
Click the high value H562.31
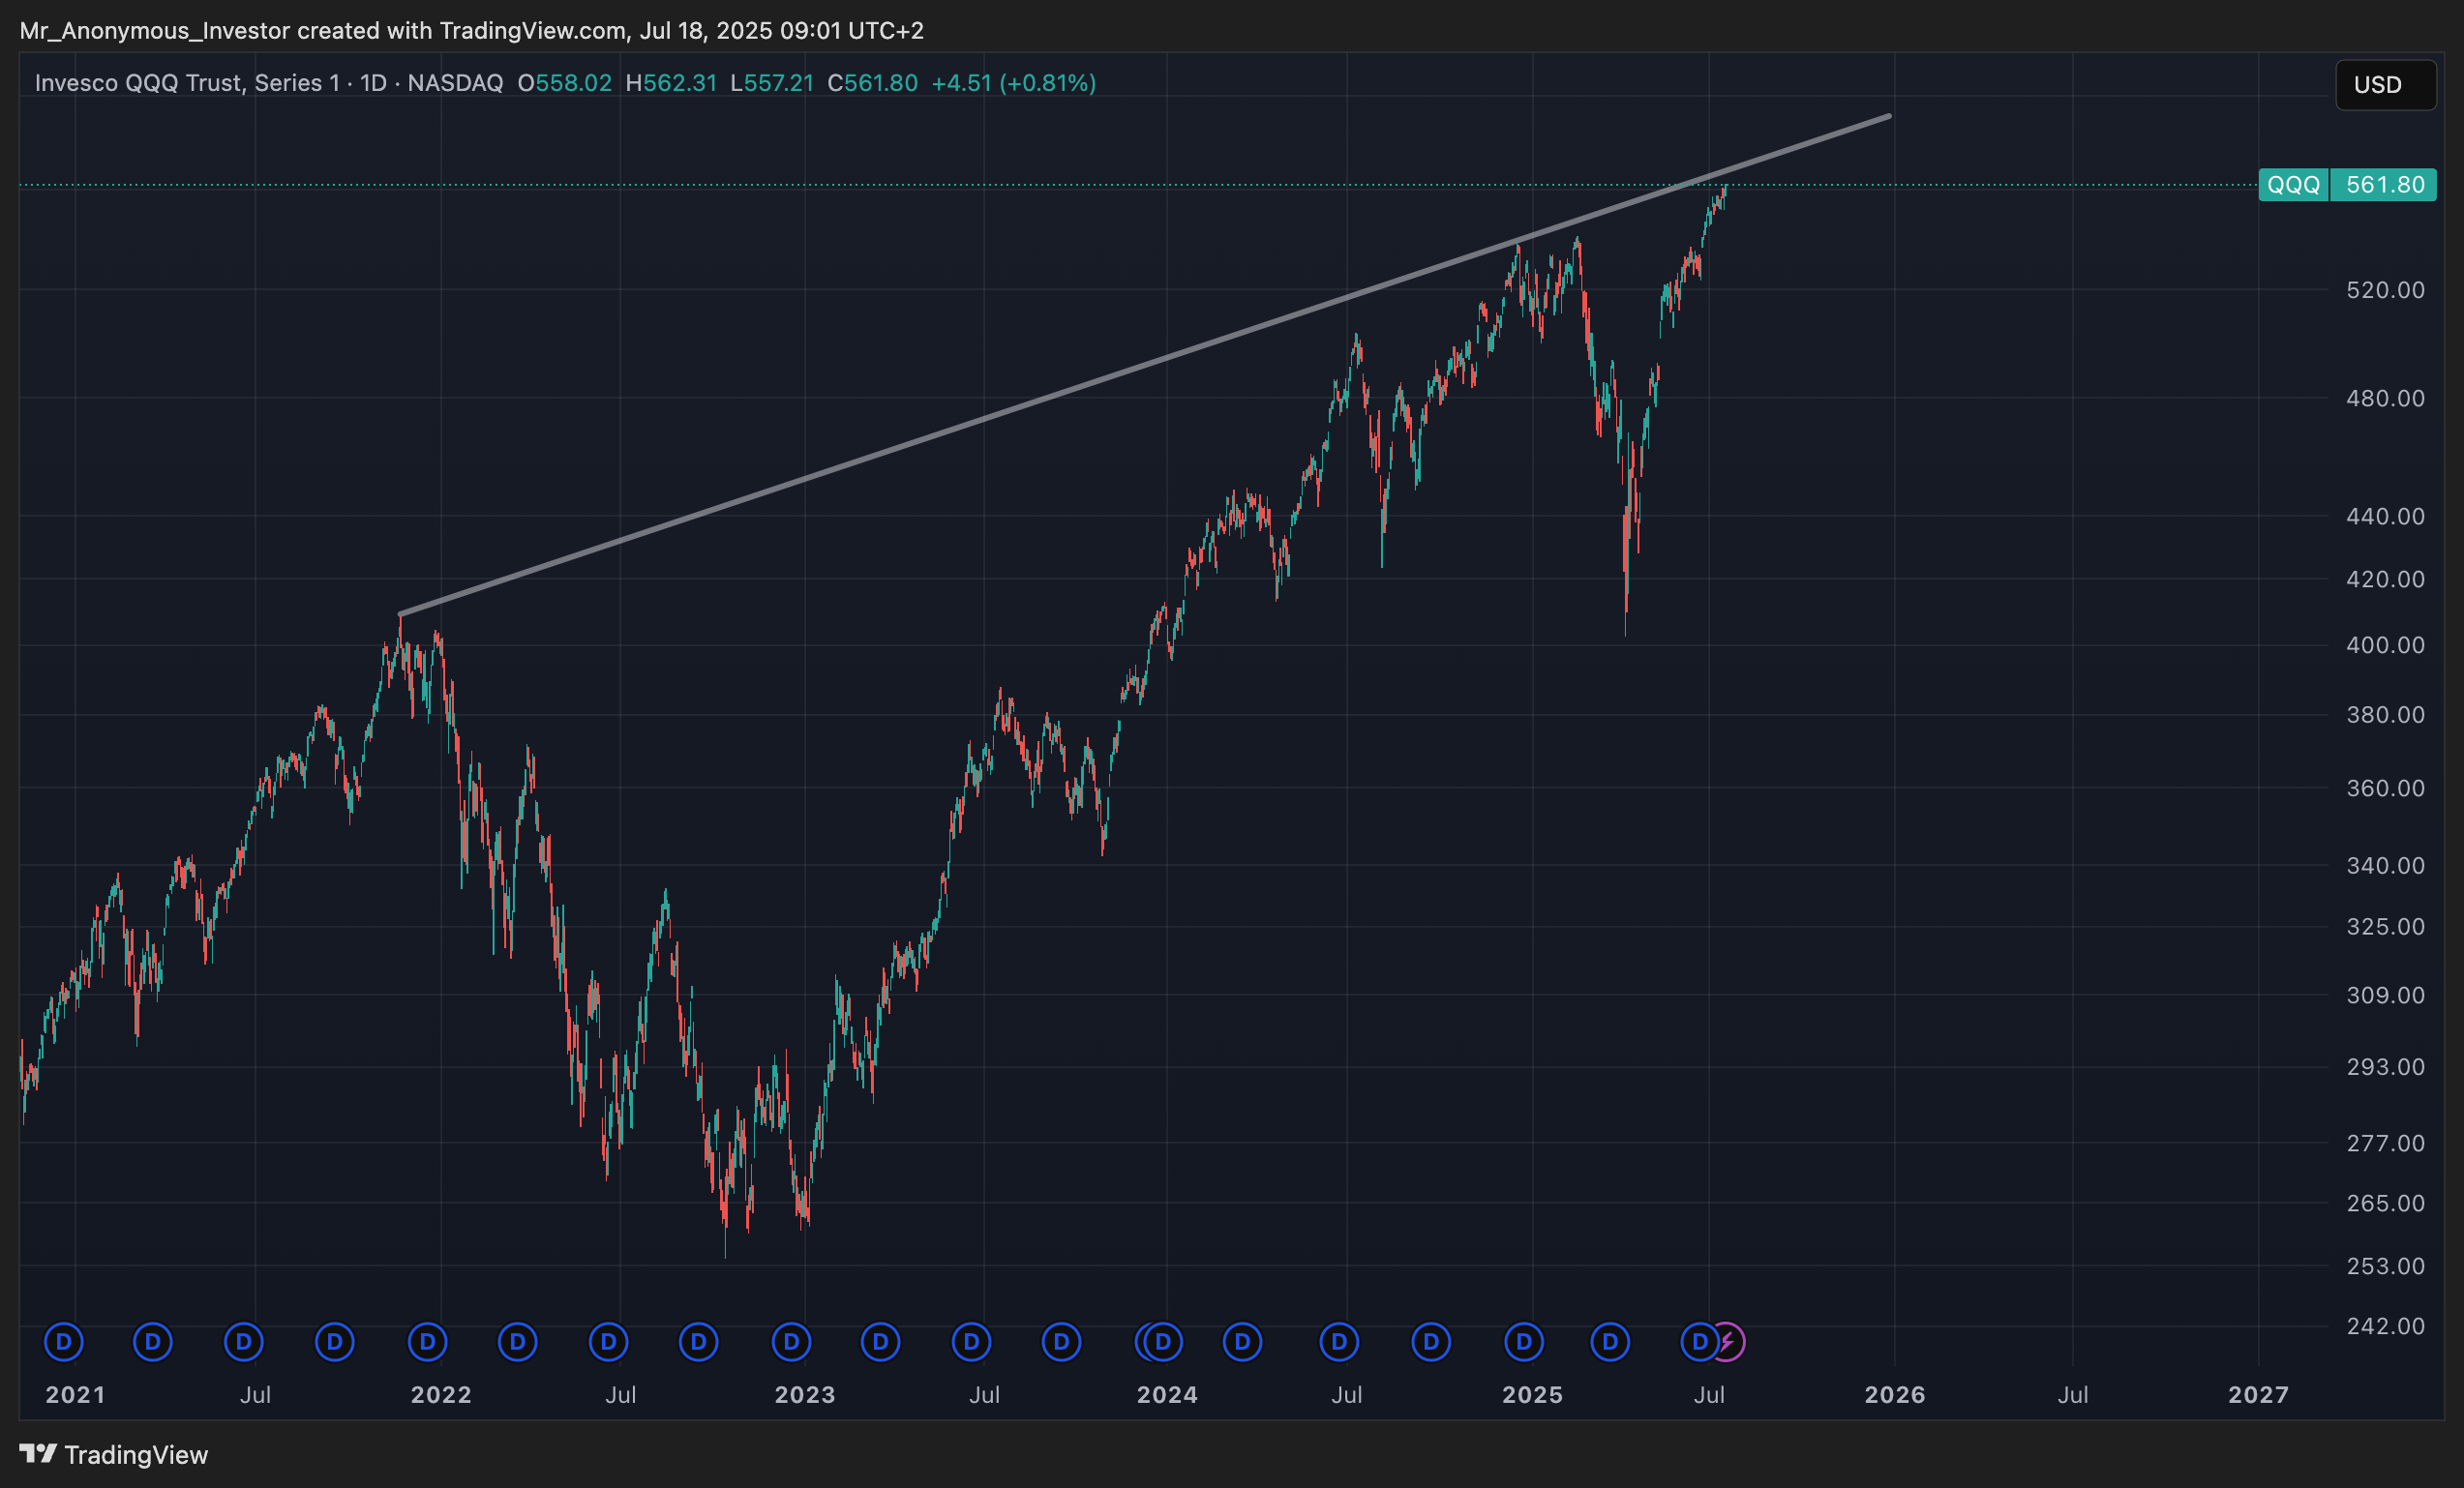671,83
